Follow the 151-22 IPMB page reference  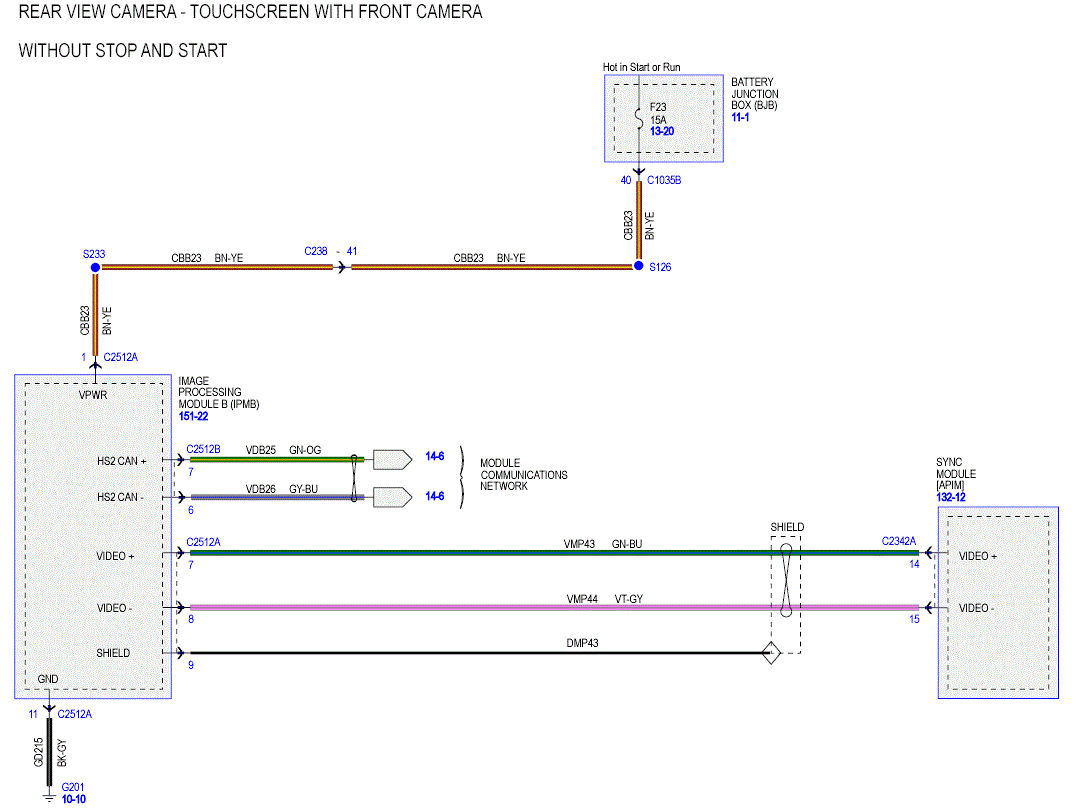(193, 417)
